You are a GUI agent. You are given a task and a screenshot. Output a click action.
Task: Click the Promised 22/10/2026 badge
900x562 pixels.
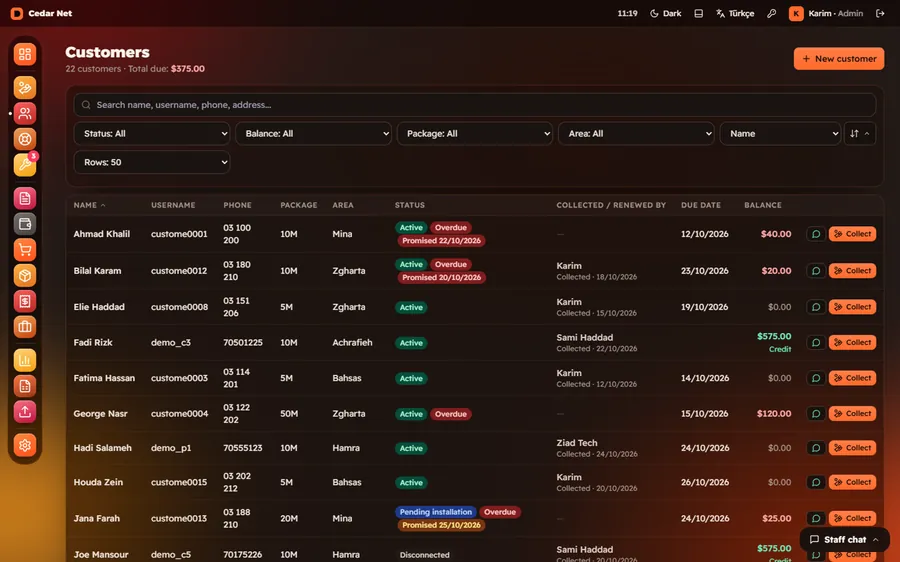tap(441, 241)
